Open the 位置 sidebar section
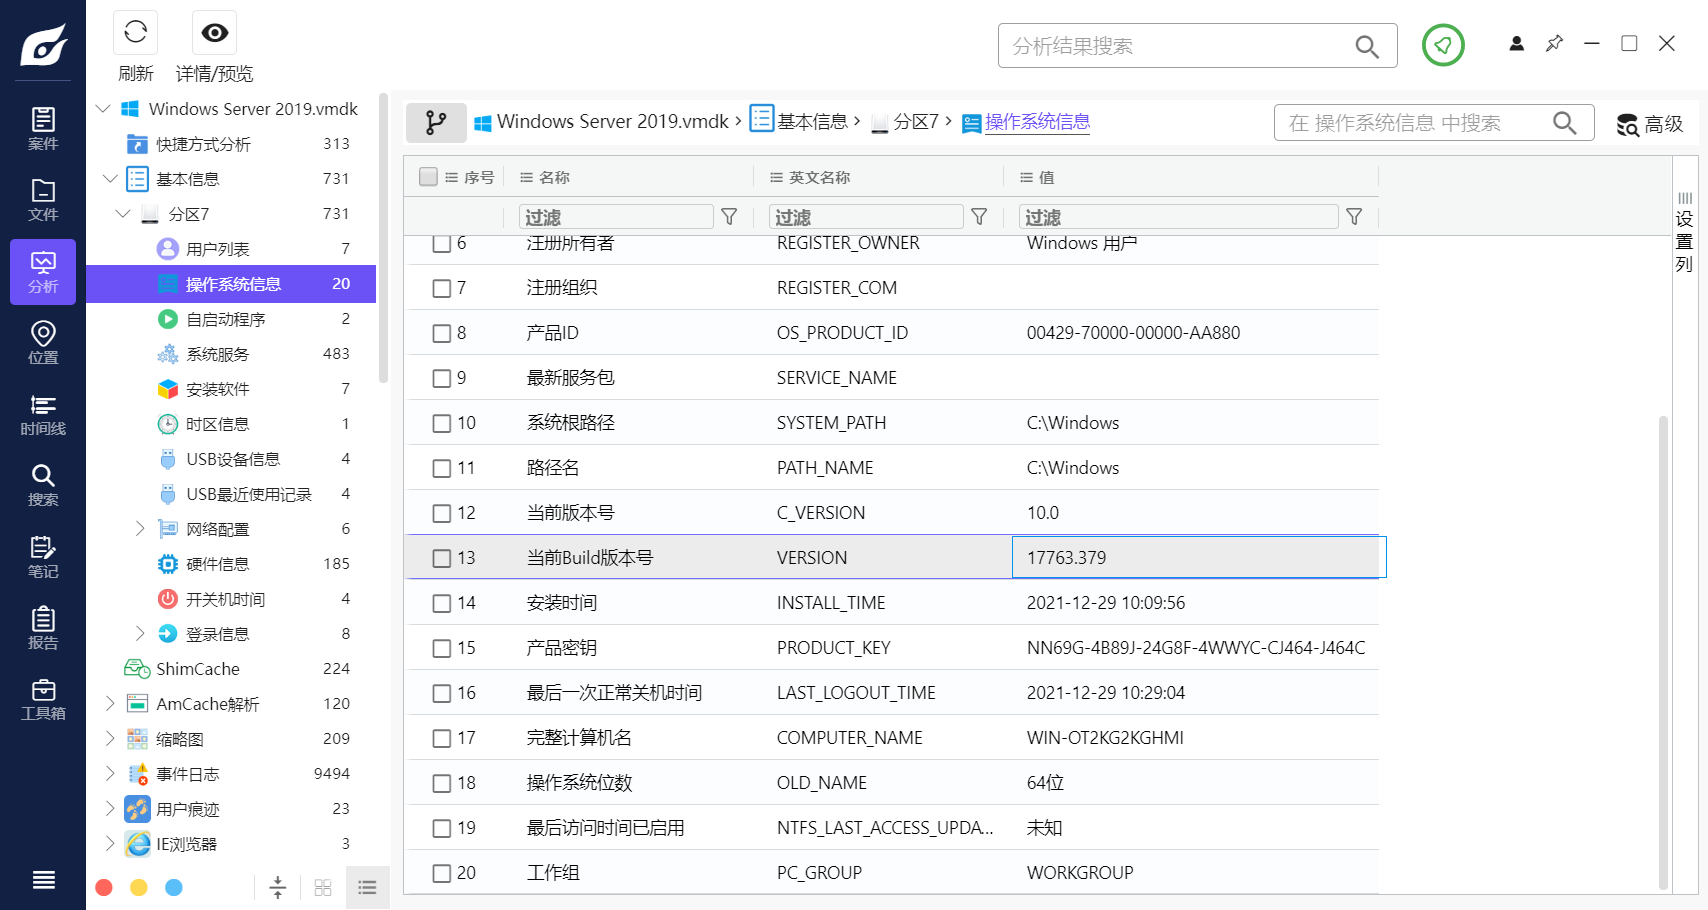The width and height of the screenshot is (1708, 910). [43, 343]
